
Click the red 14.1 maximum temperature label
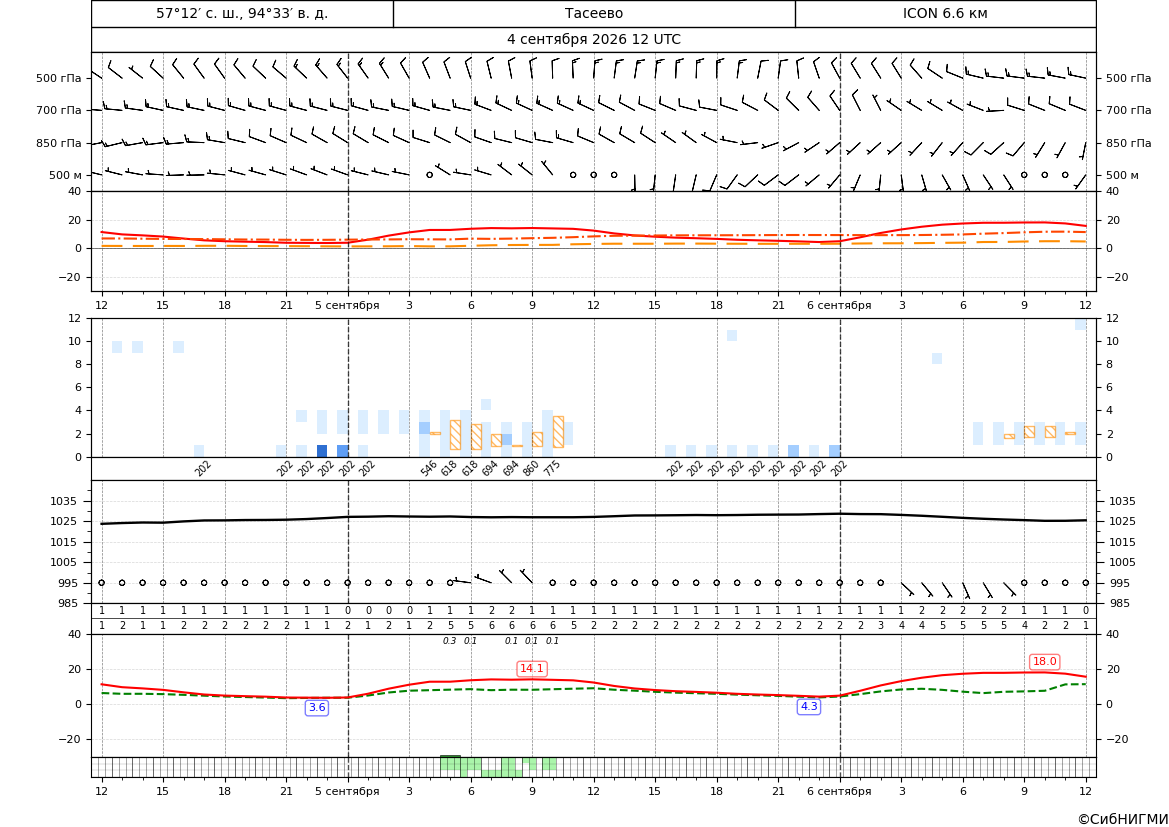point(532,668)
